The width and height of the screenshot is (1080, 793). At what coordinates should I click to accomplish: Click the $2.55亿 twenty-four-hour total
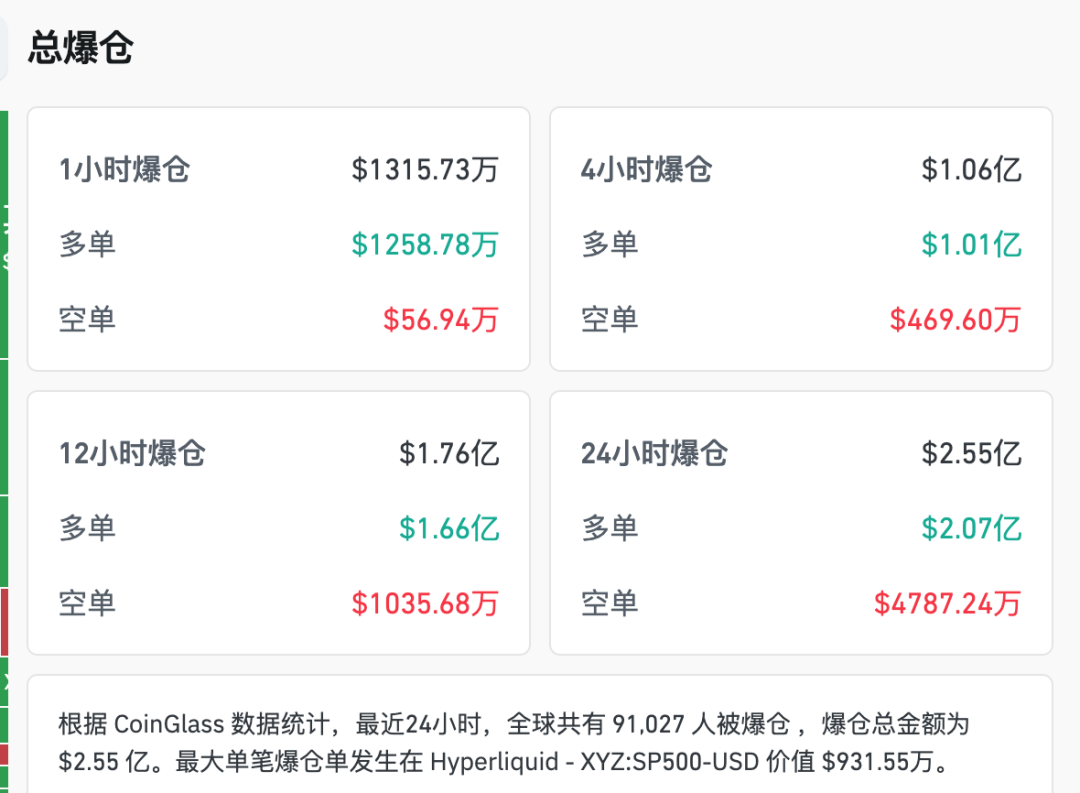972,454
